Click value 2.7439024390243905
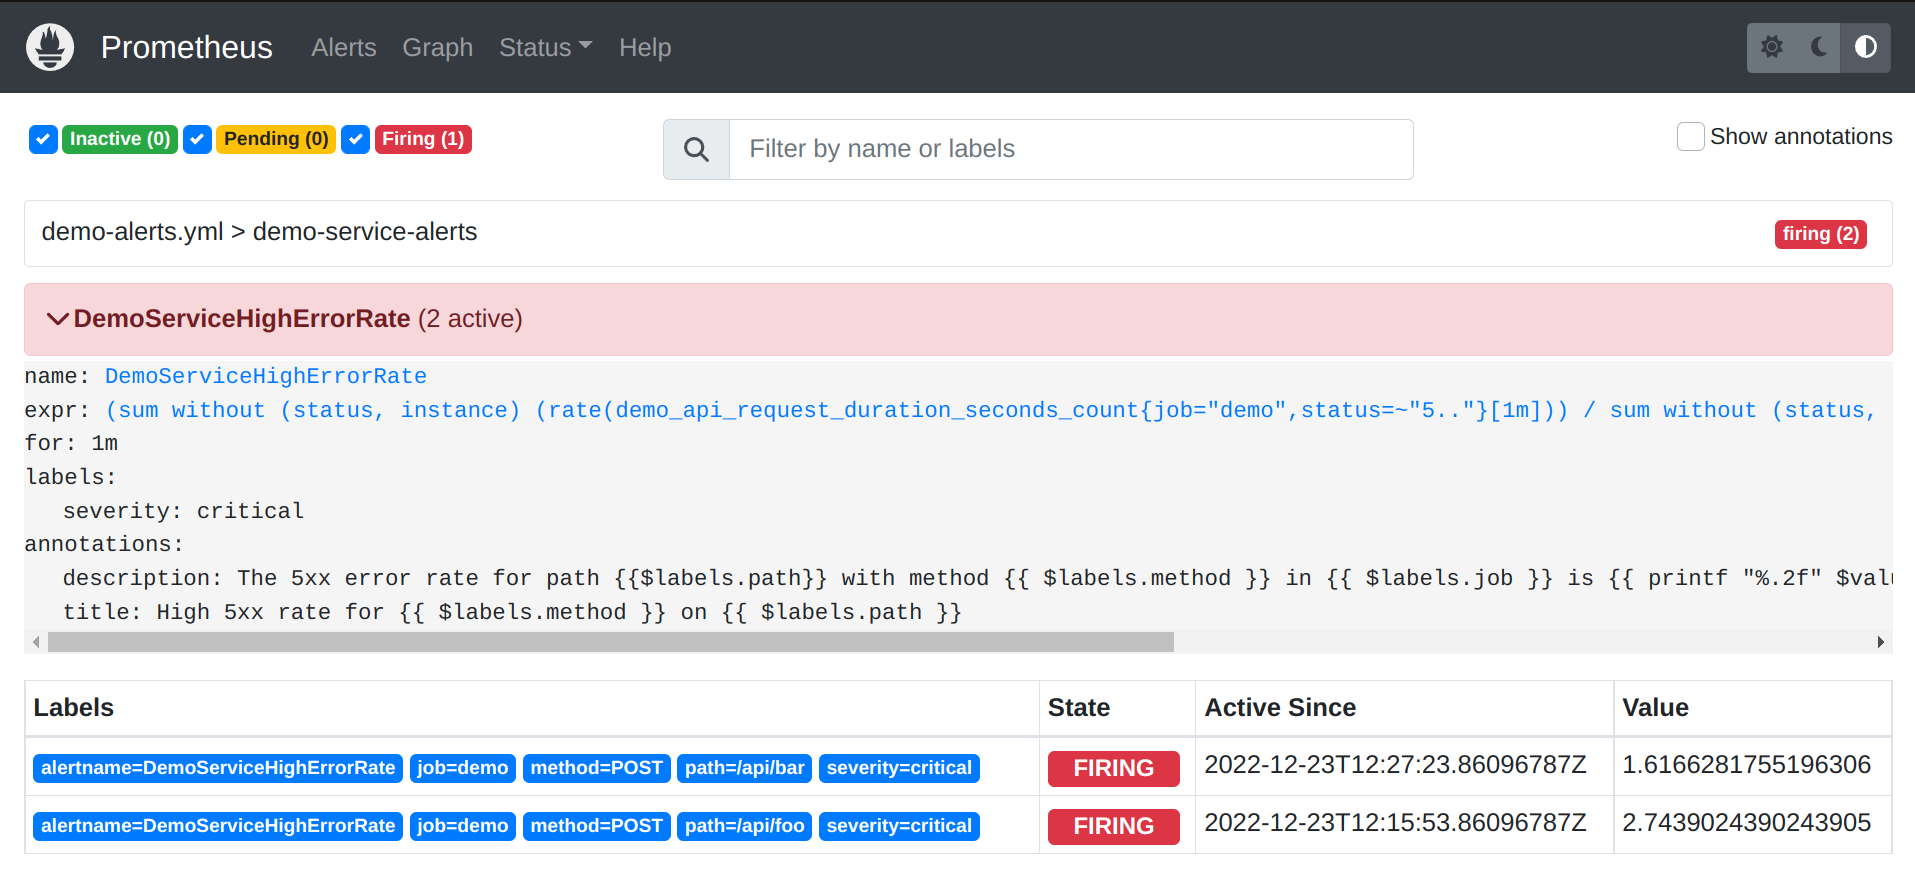The image size is (1915, 878). (x=1747, y=823)
